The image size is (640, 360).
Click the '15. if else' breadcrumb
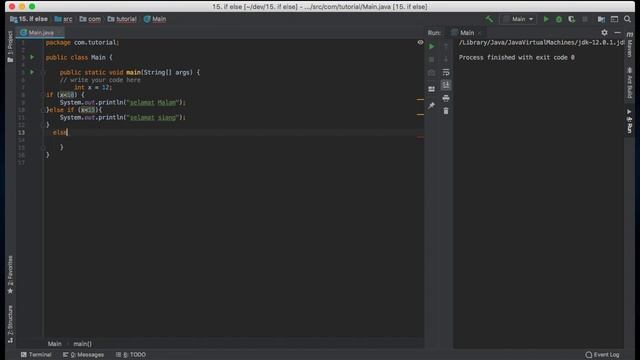29,19
